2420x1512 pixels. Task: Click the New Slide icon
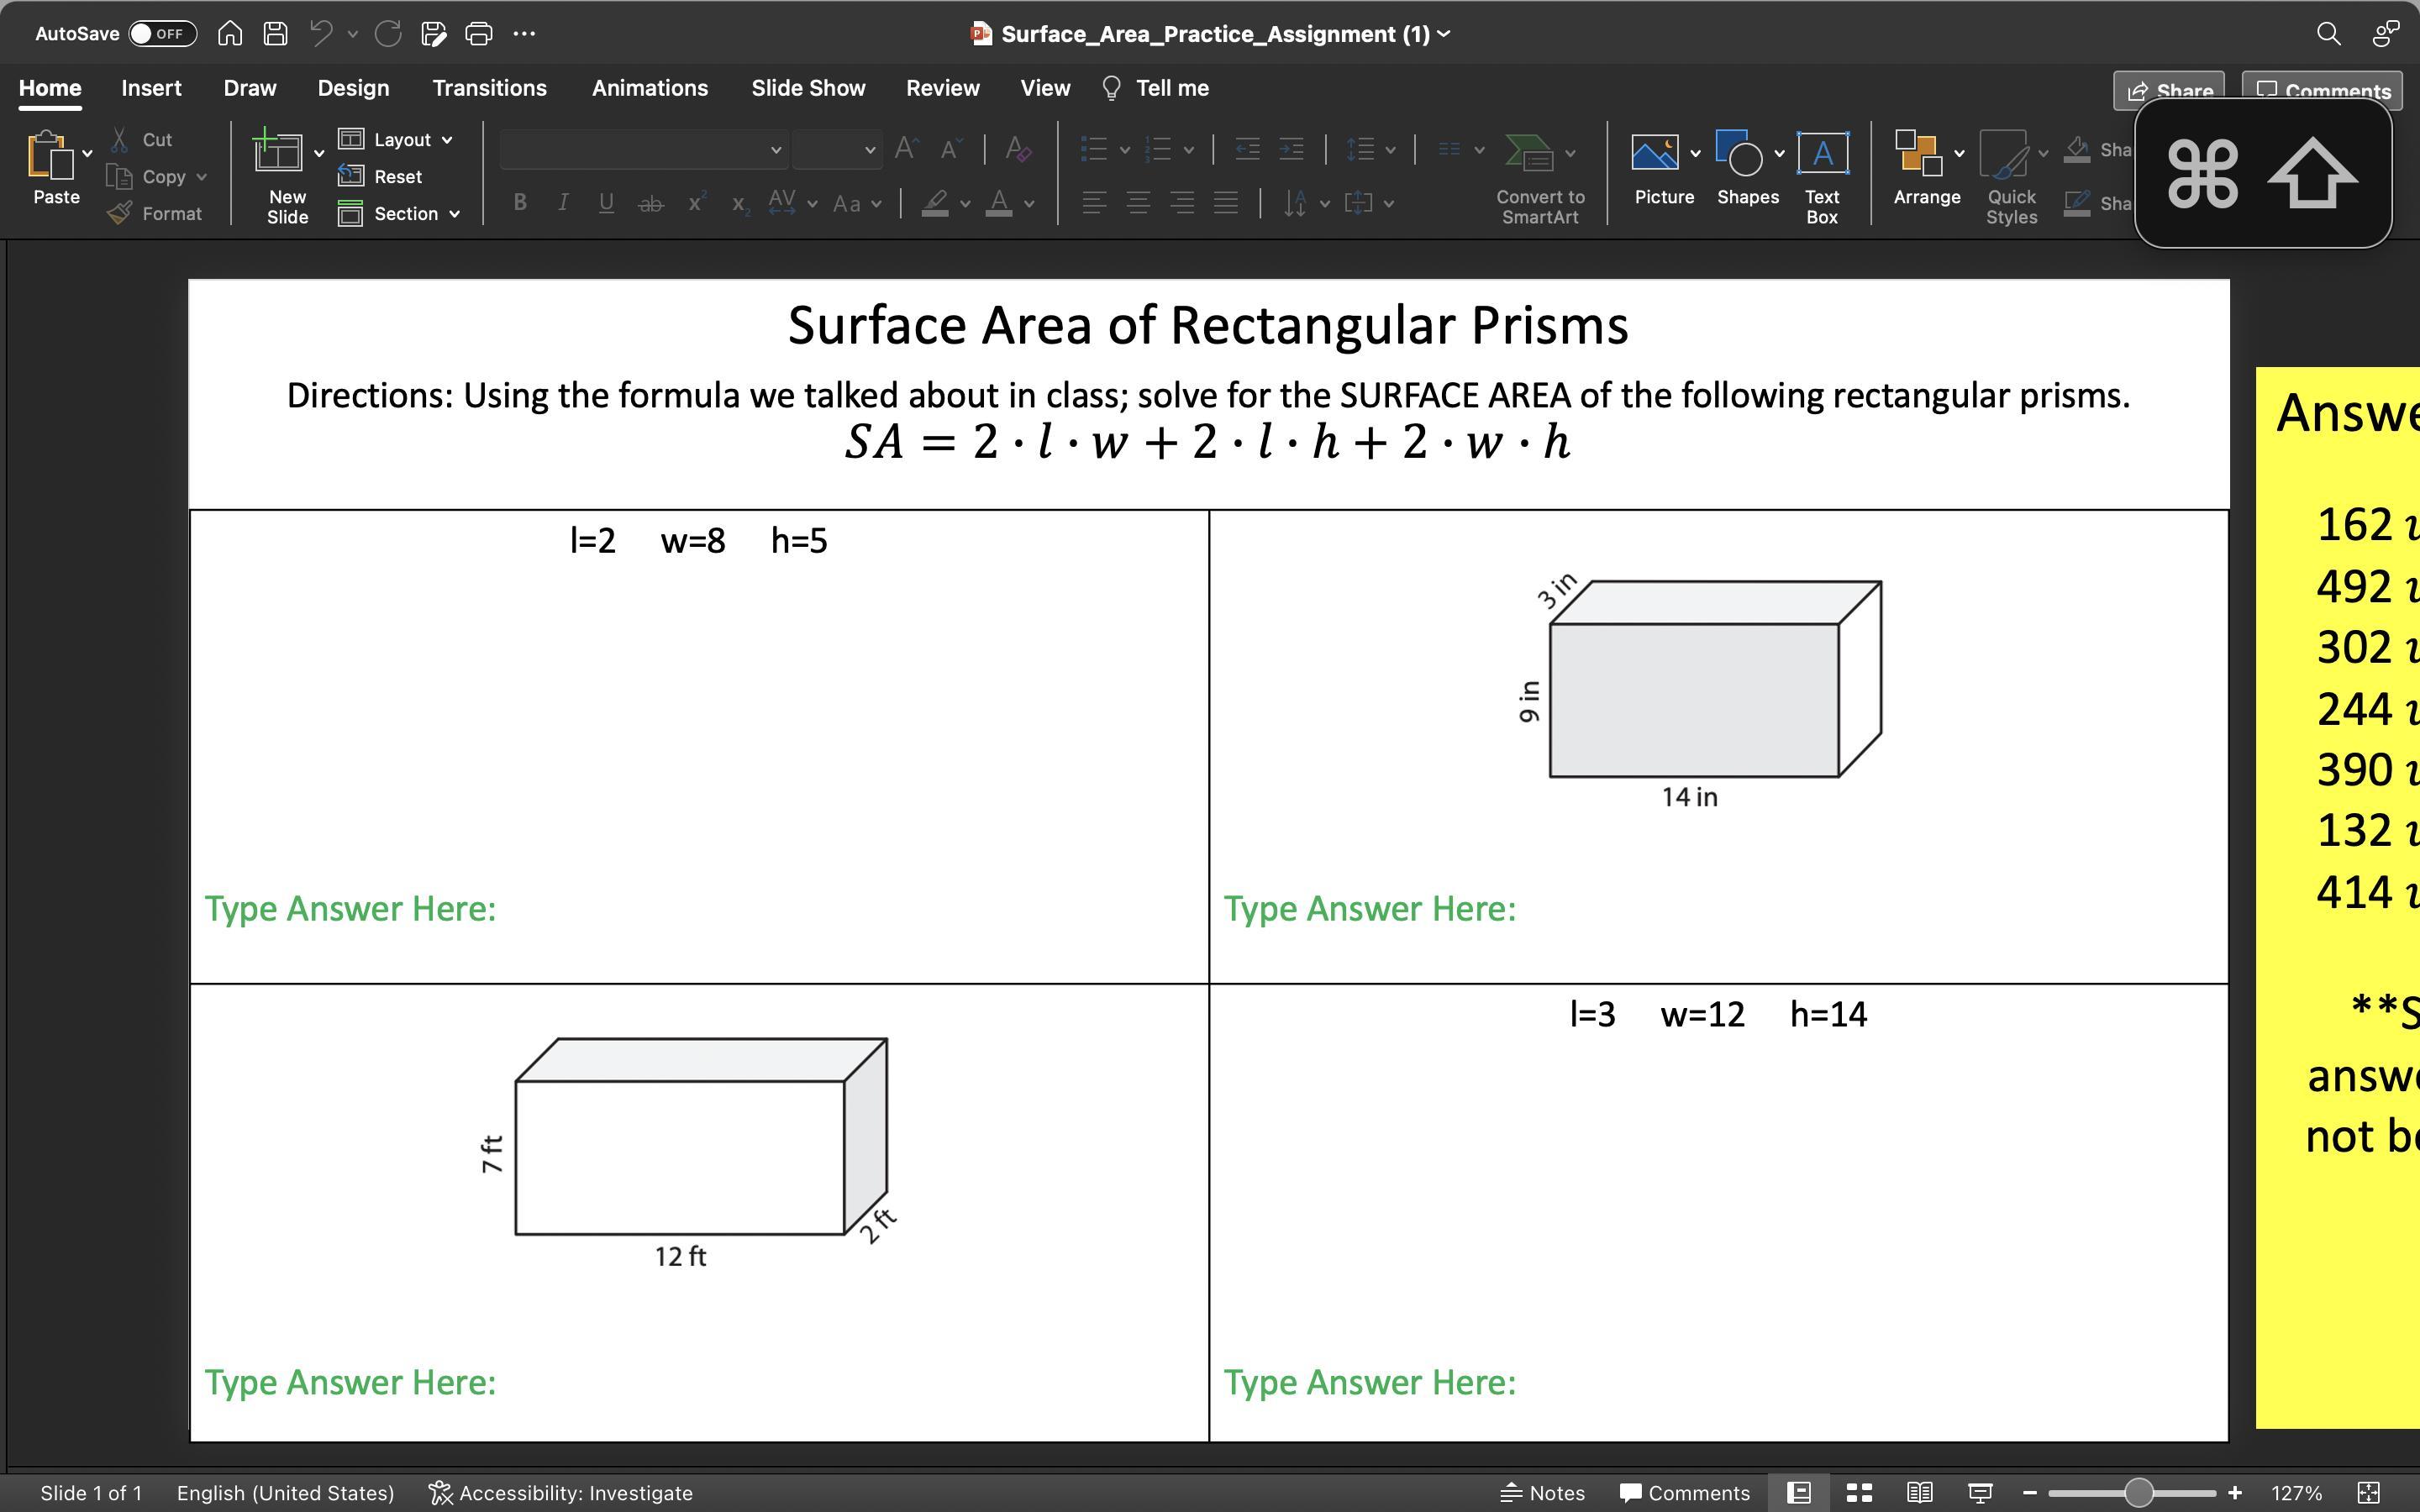point(278,155)
